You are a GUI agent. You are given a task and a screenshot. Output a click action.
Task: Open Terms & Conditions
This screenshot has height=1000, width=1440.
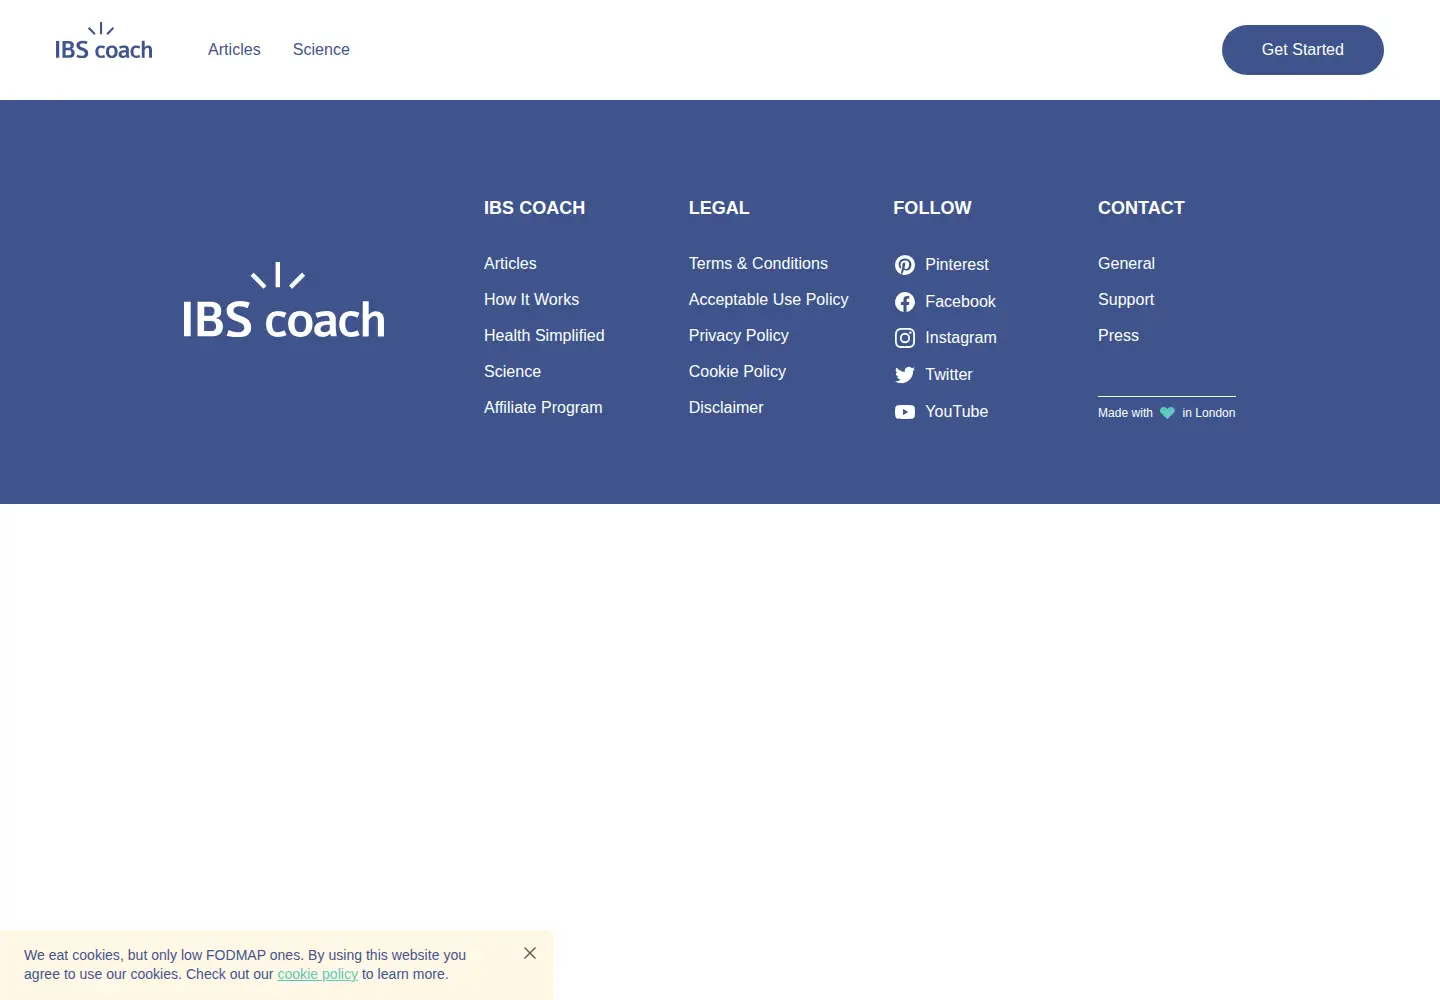(x=758, y=263)
